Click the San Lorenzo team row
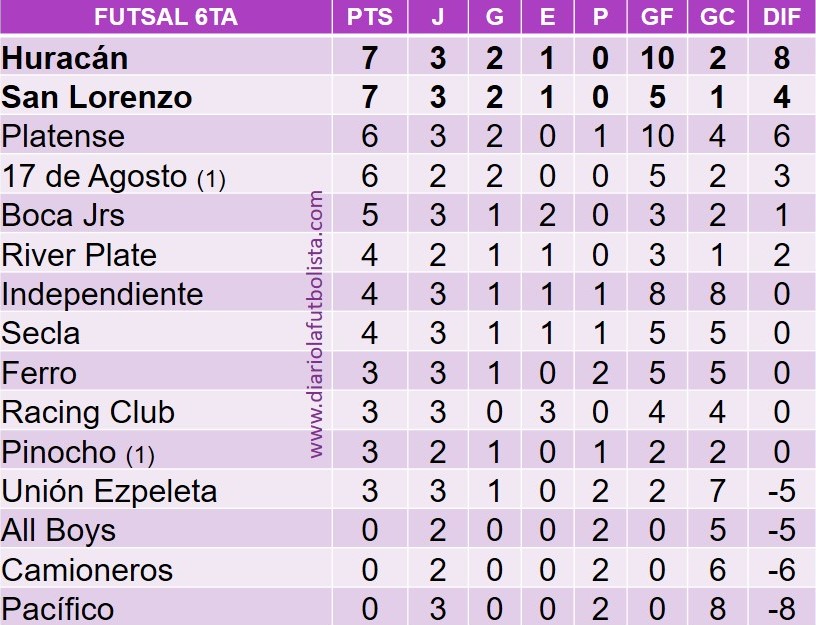The image size is (816, 625). (x=97, y=97)
